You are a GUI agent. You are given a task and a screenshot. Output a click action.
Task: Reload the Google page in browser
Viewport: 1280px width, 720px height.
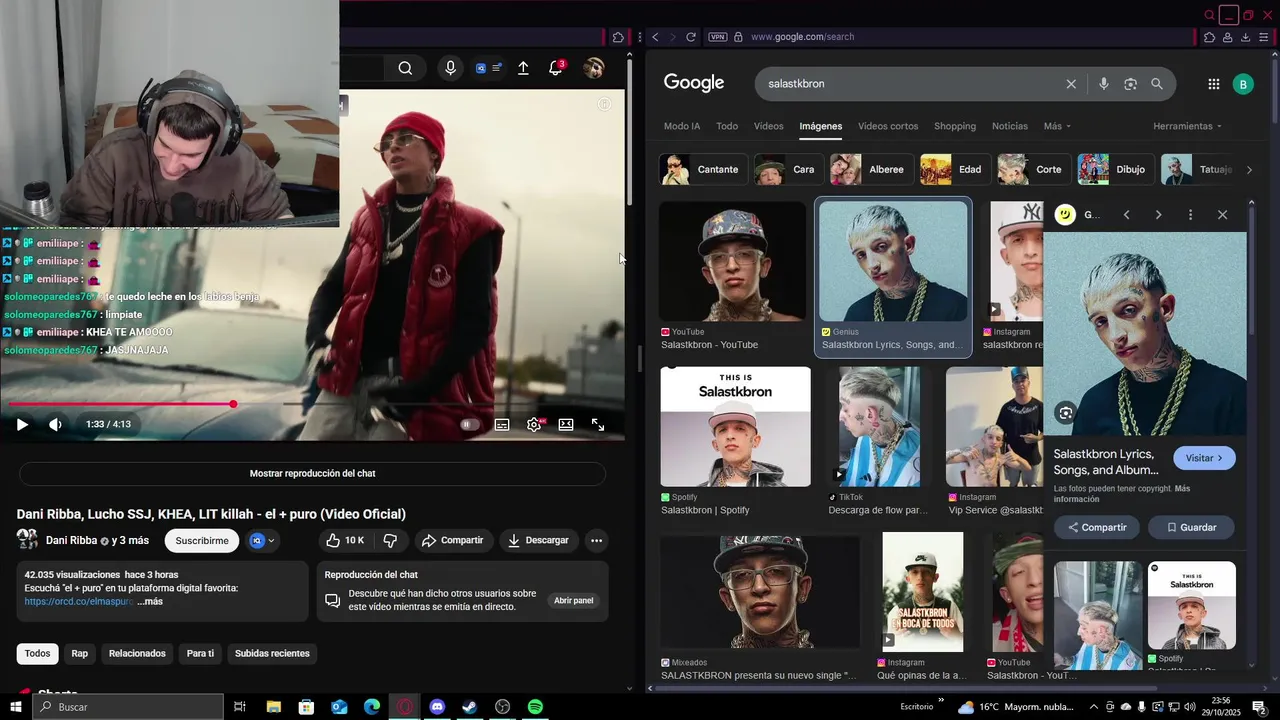click(x=690, y=37)
